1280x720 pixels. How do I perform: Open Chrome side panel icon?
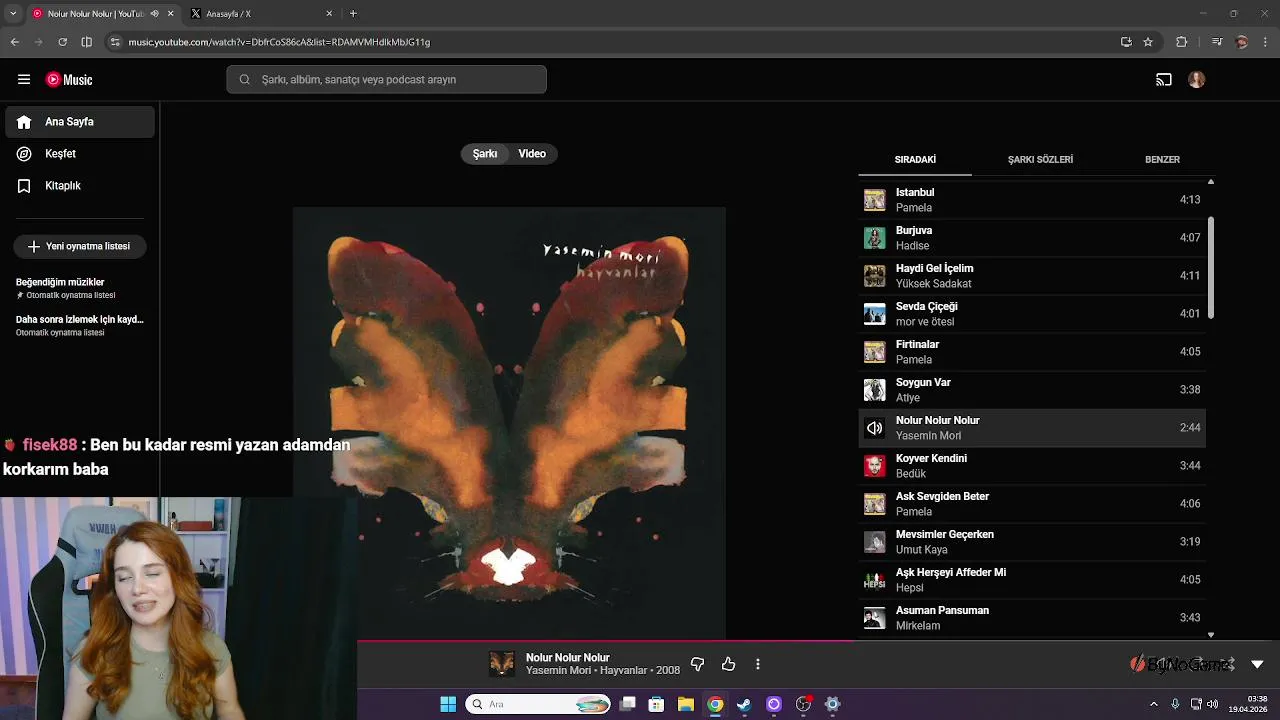click(x=86, y=42)
